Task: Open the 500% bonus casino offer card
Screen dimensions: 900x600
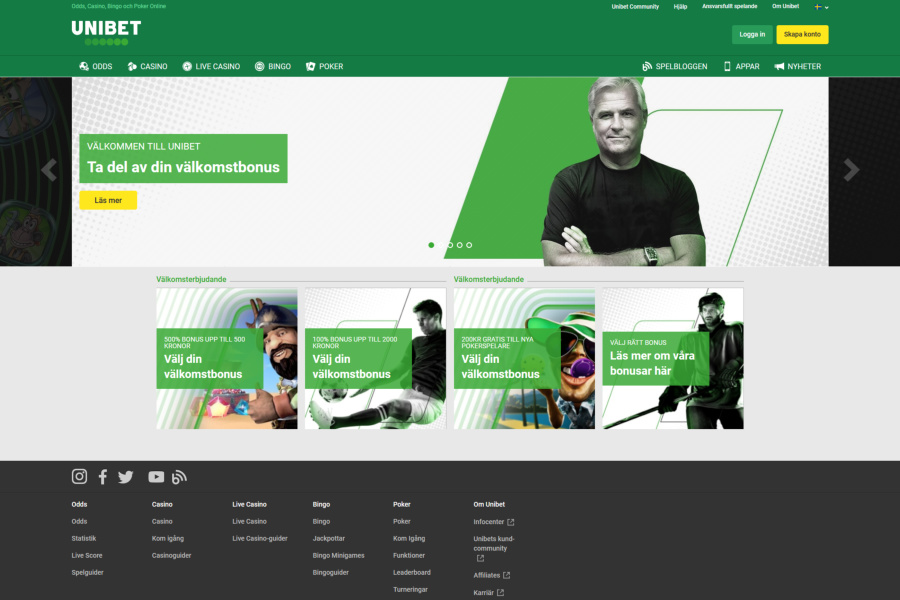Action: coord(227,358)
